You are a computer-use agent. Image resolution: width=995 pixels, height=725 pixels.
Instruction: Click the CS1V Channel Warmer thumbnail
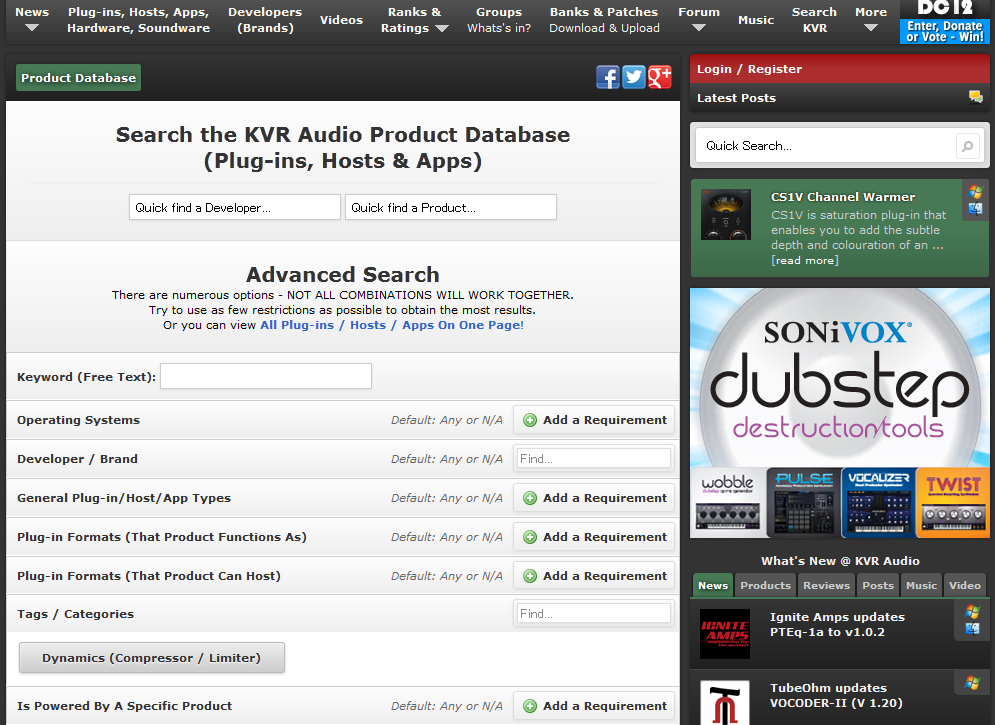[725, 214]
